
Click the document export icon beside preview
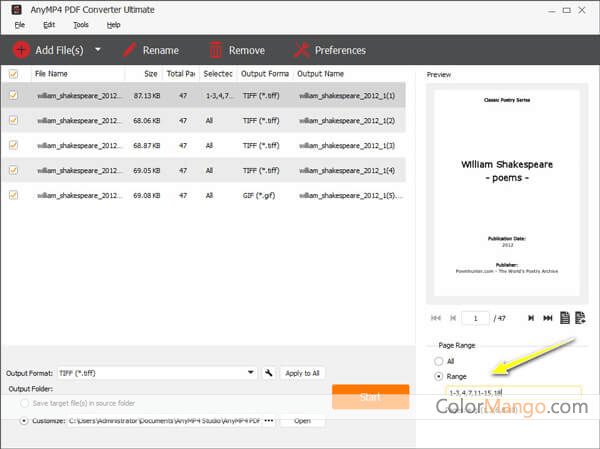[580, 318]
